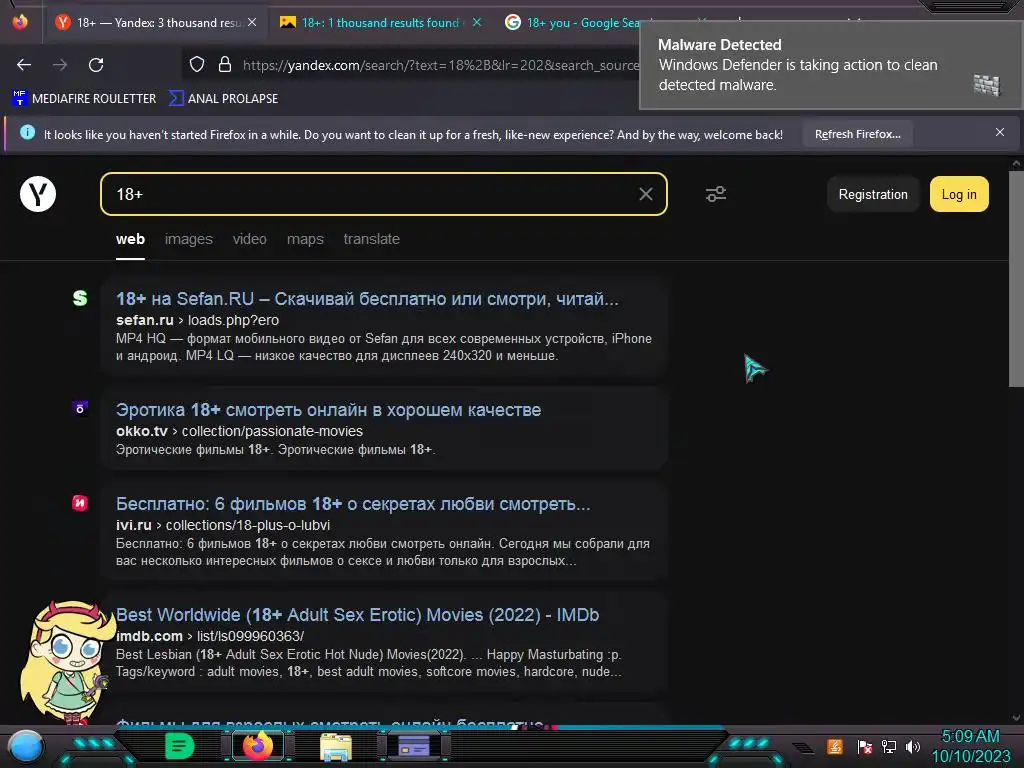
Task: Click the okko.tv collection/passionate-movies URL
Action: click(x=239, y=431)
